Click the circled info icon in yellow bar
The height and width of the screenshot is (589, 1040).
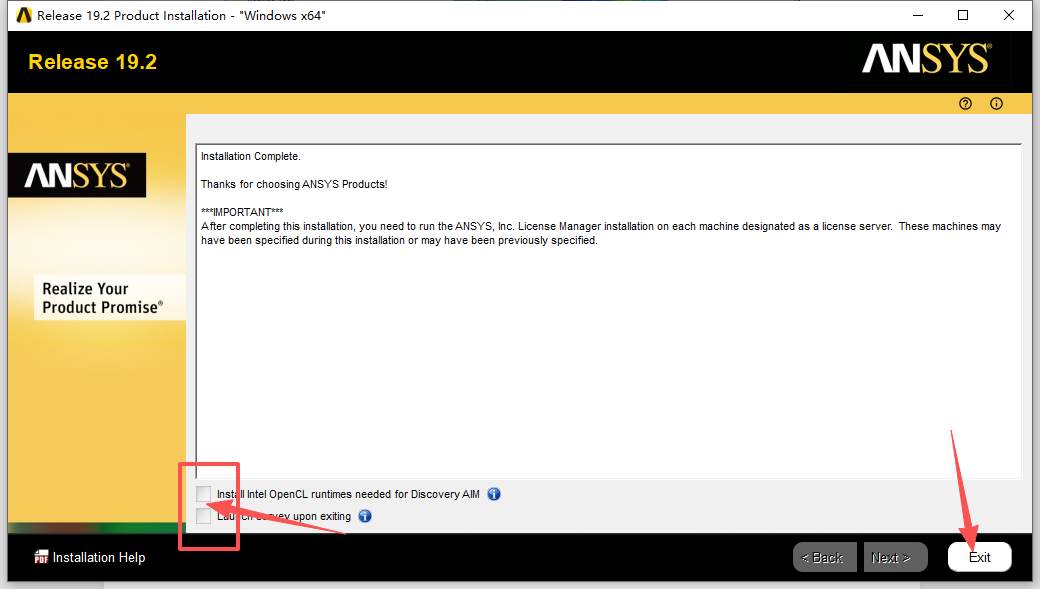[x=996, y=104]
